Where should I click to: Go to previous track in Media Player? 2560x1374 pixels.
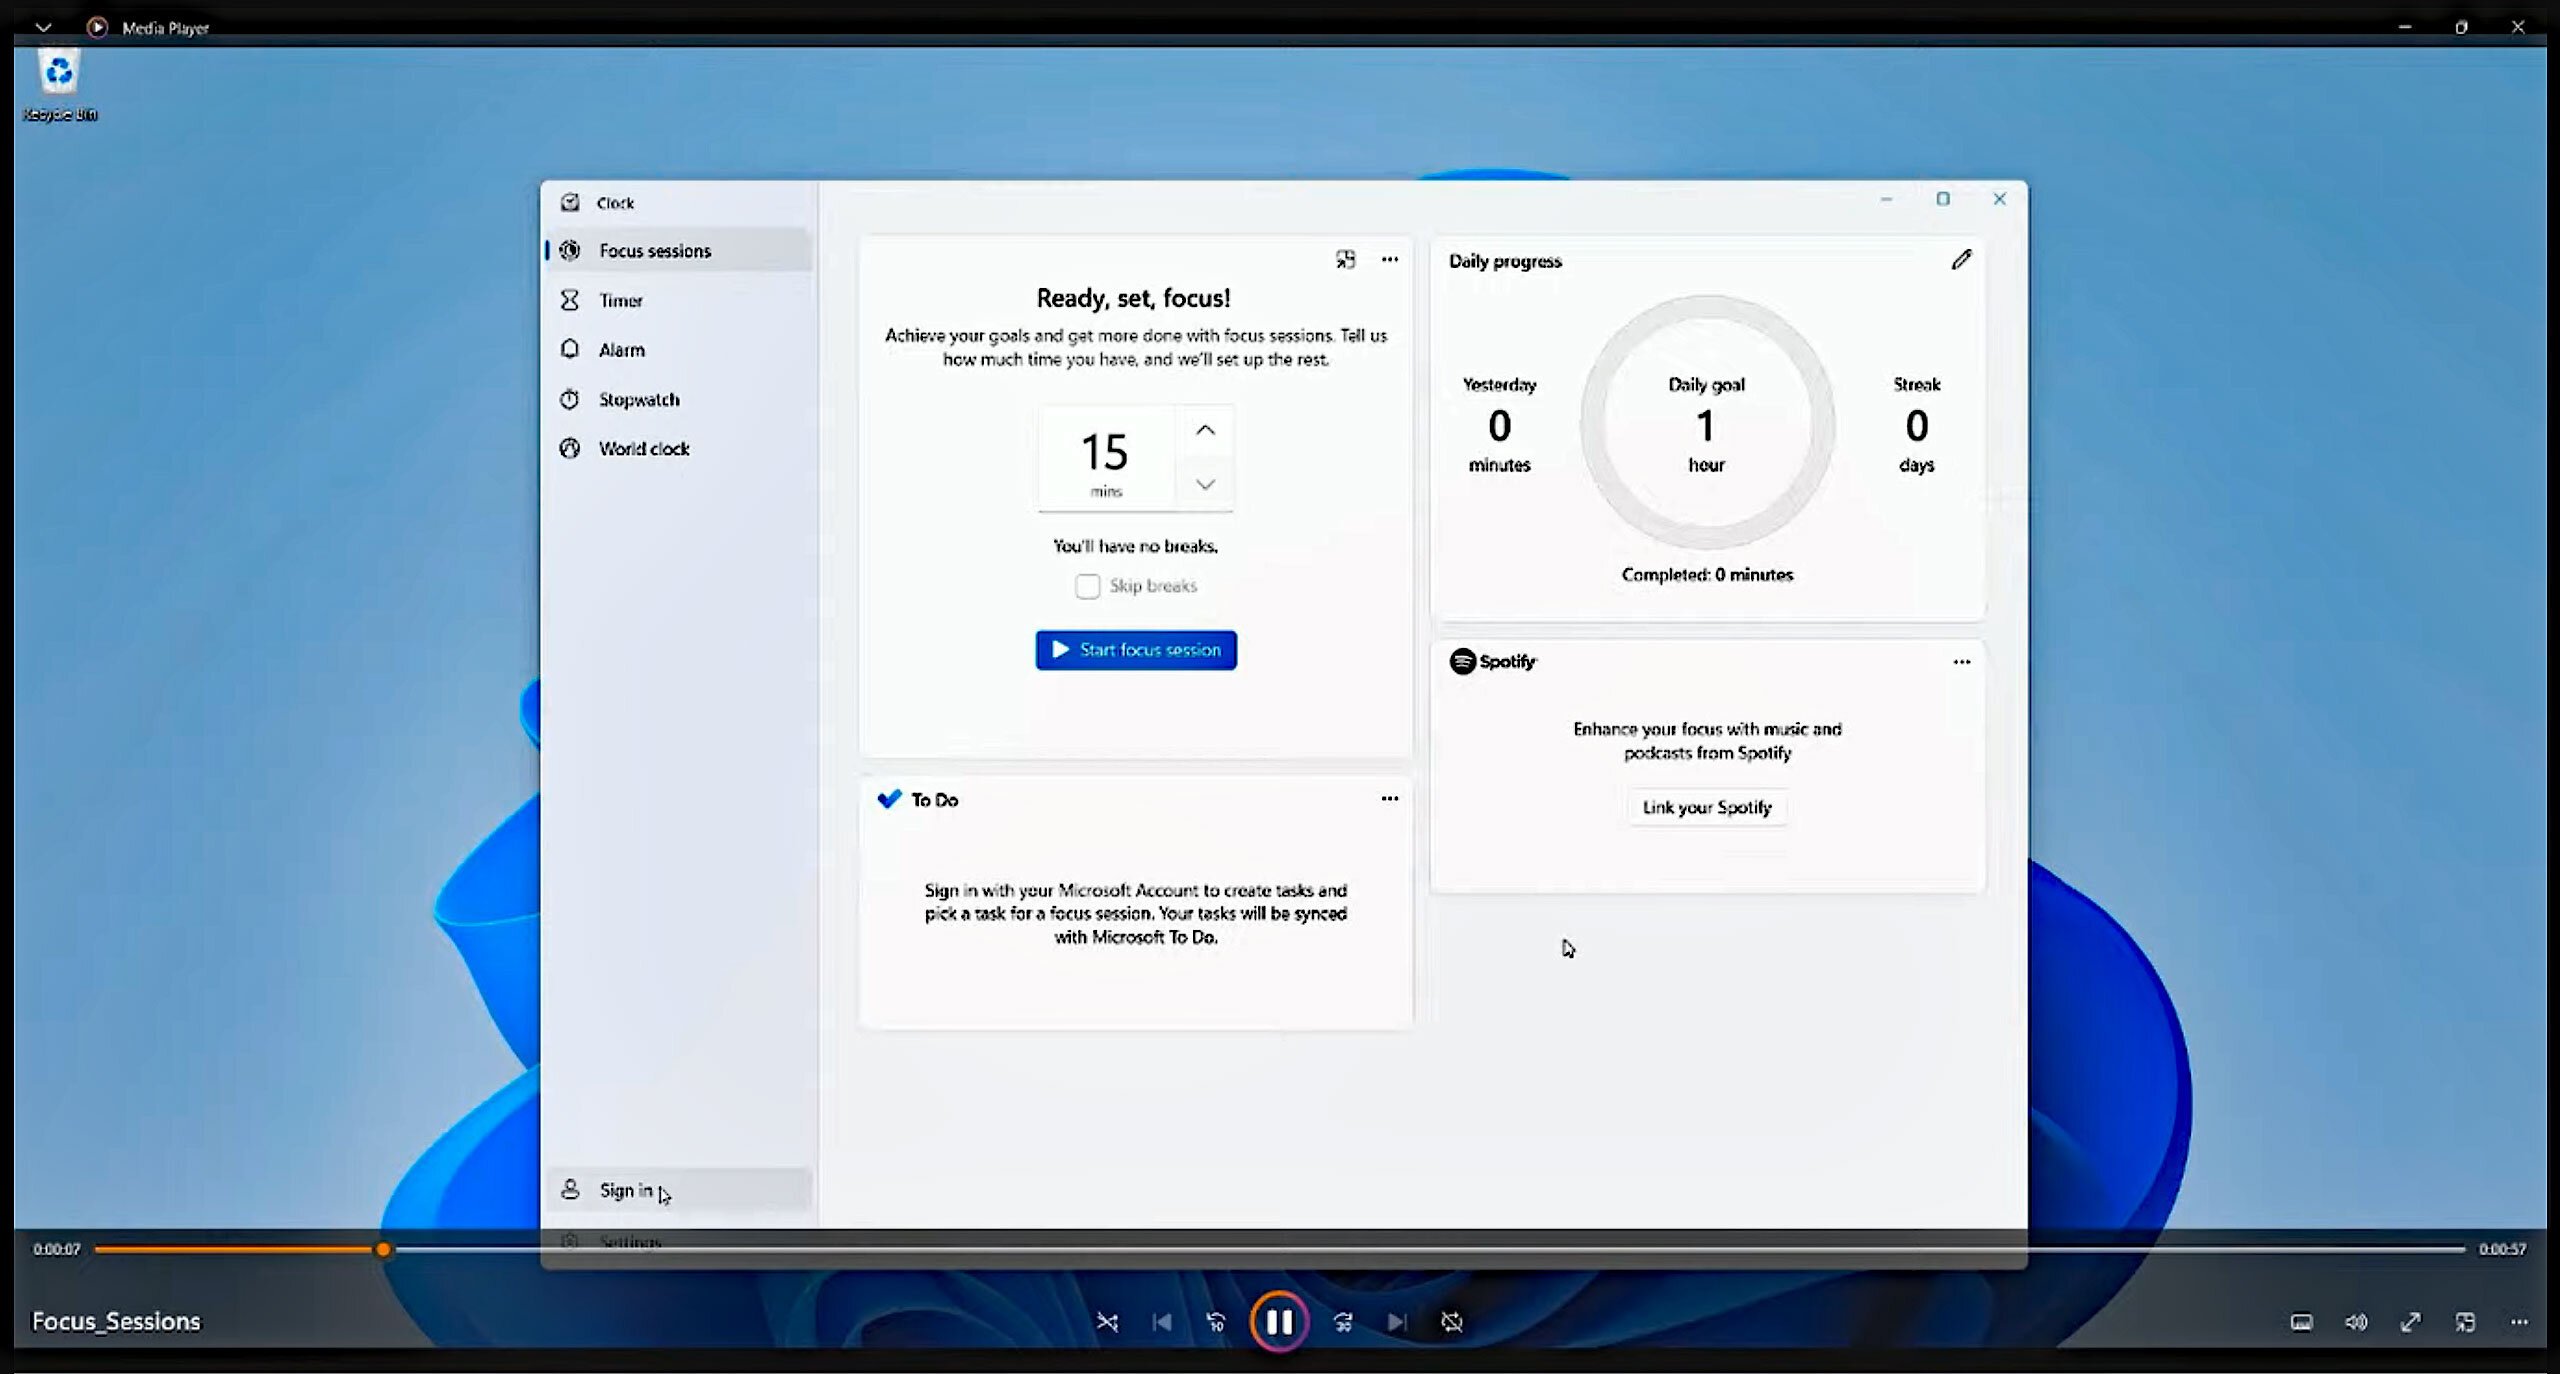click(1161, 1322)
